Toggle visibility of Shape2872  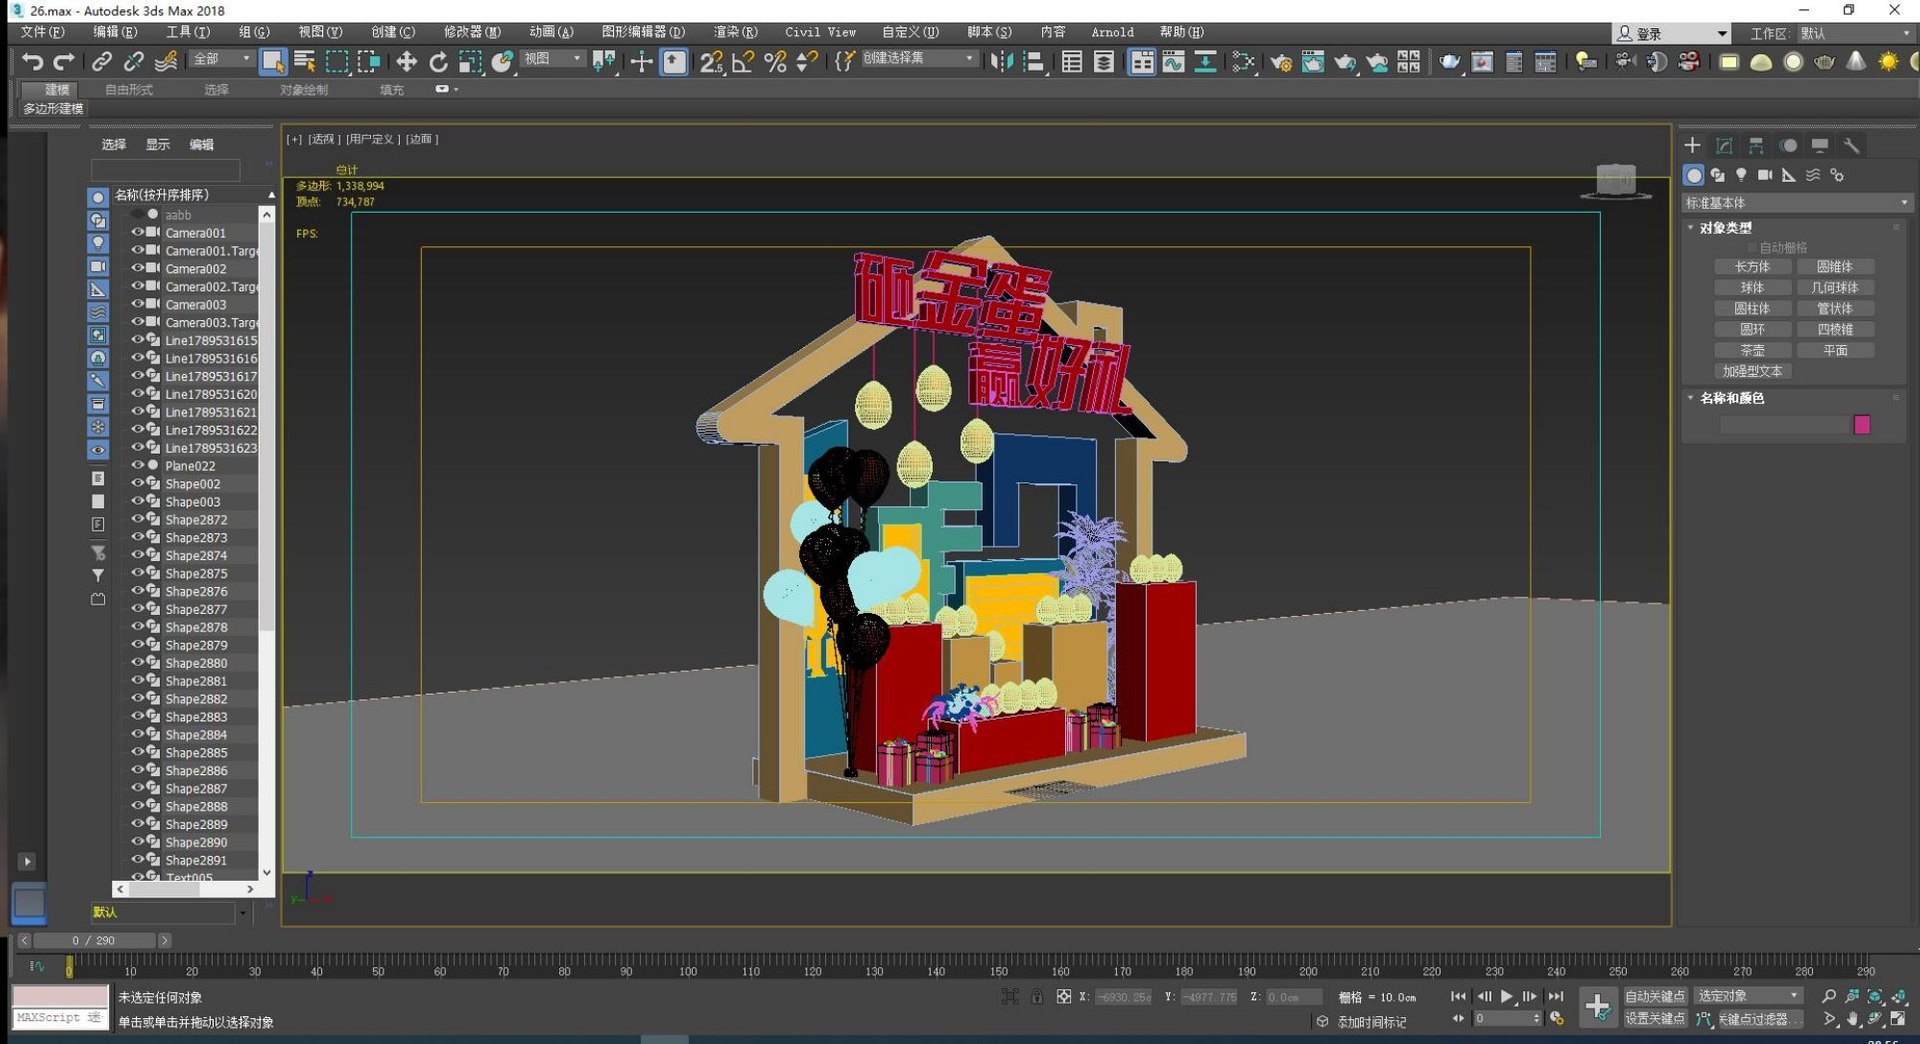tap(138, 519)
